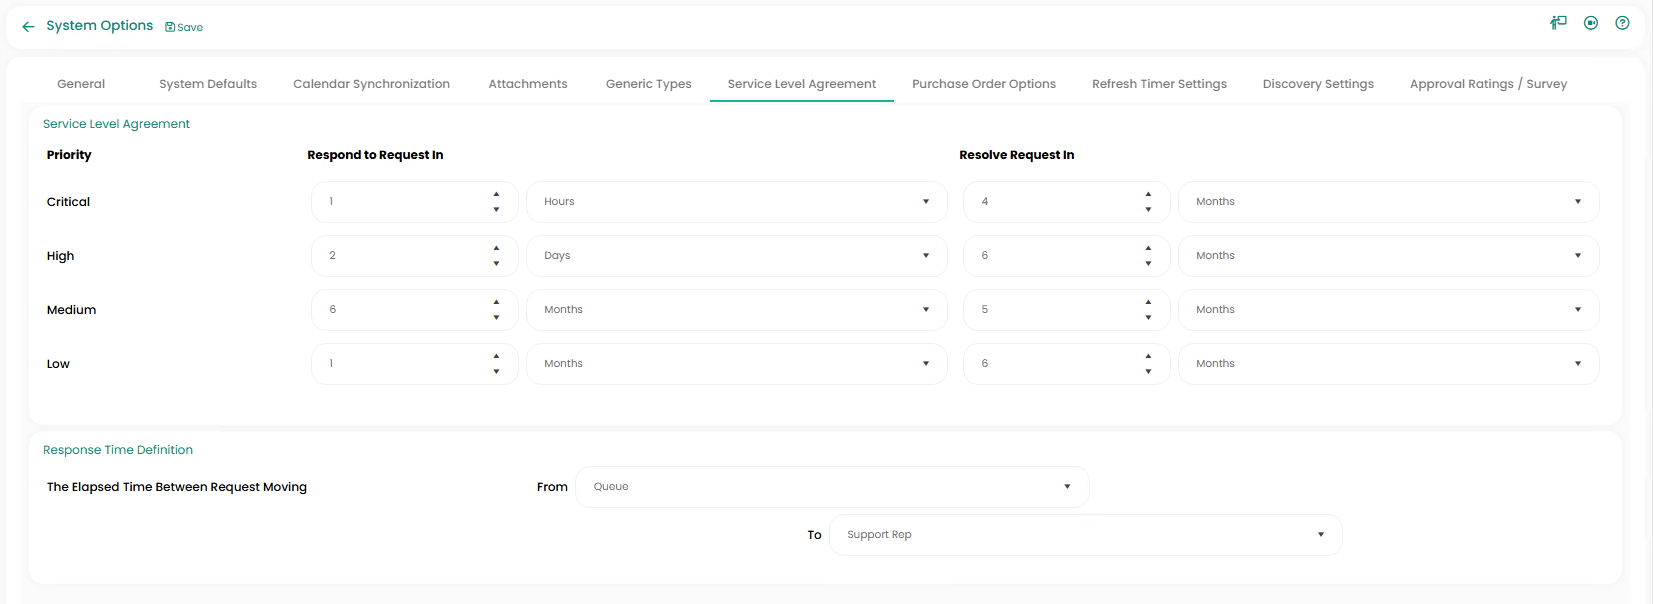Go to Calendar Synchronization tab
Image resolution: width=1653 pixels, height=604 pixels.
(371, 84)
